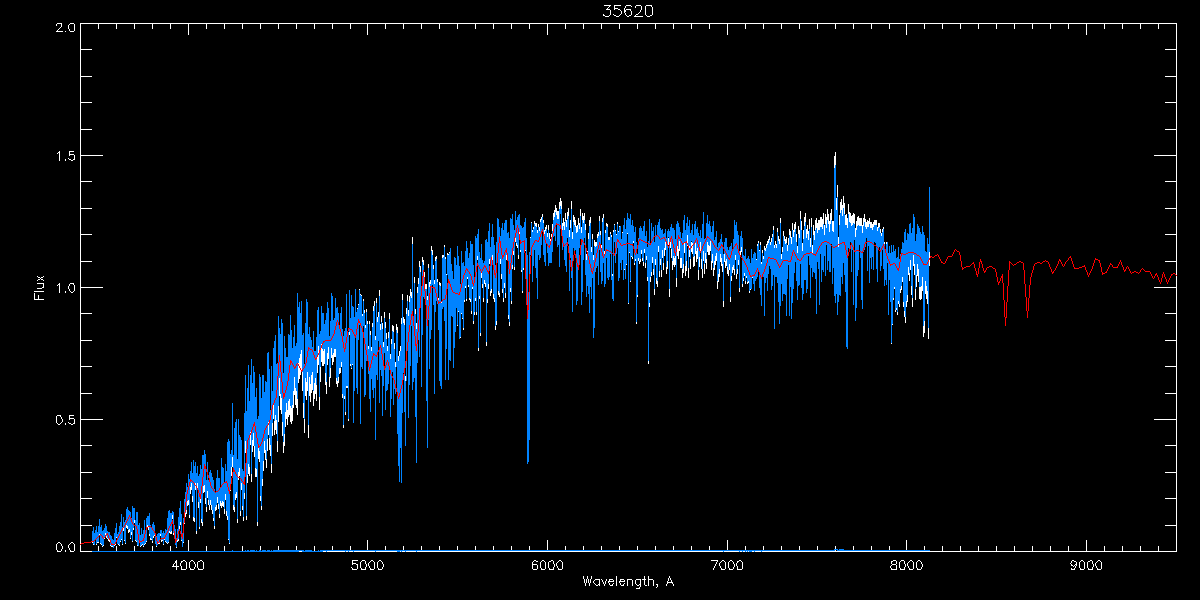Select the 8000 x-axis tick label
Image resolution: width=1200 pixels, height=600 pixels.
[x=906, y=565]
